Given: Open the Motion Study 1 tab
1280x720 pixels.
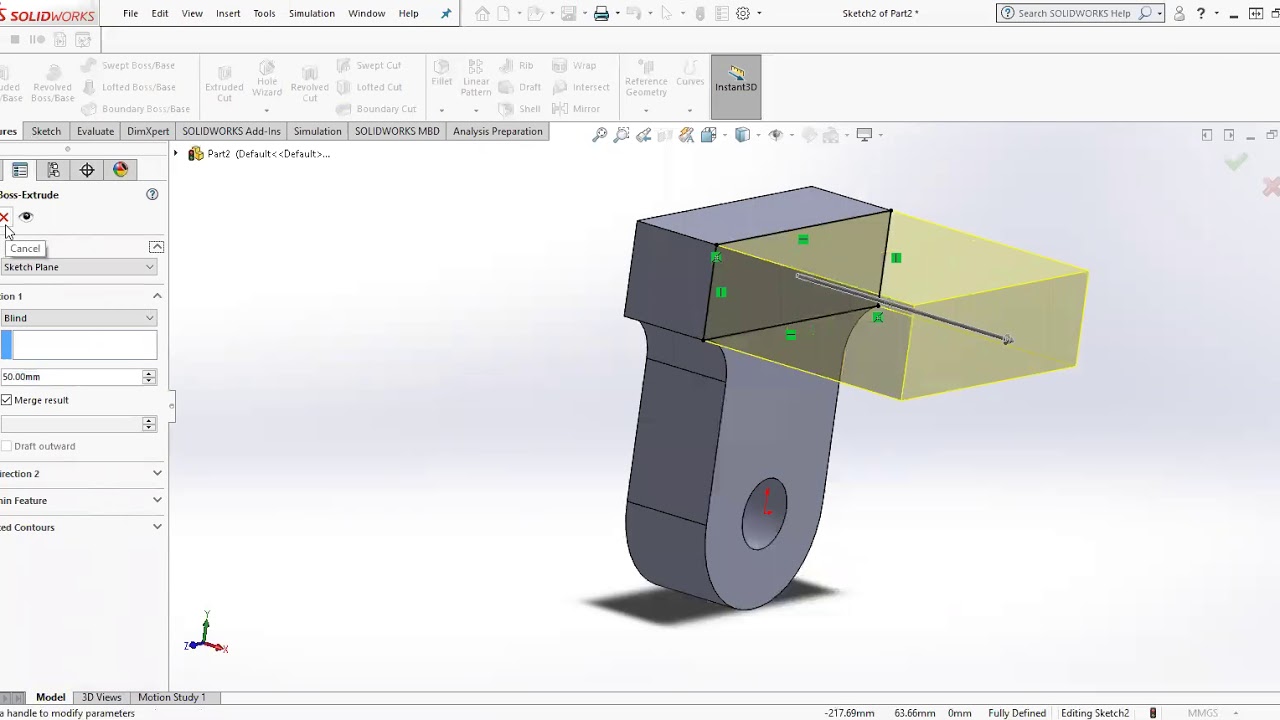Looking at the screenshot, I should click(x=171, y=697).
